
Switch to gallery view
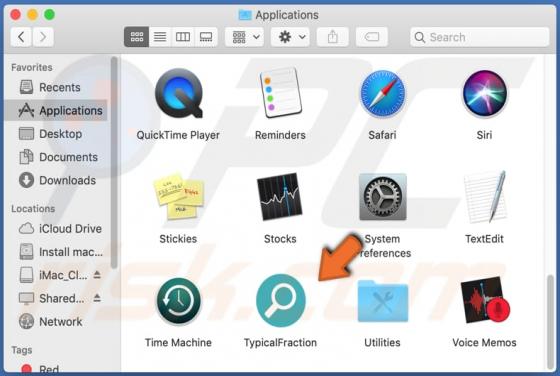pyautogui.click(x=206, y=37)
